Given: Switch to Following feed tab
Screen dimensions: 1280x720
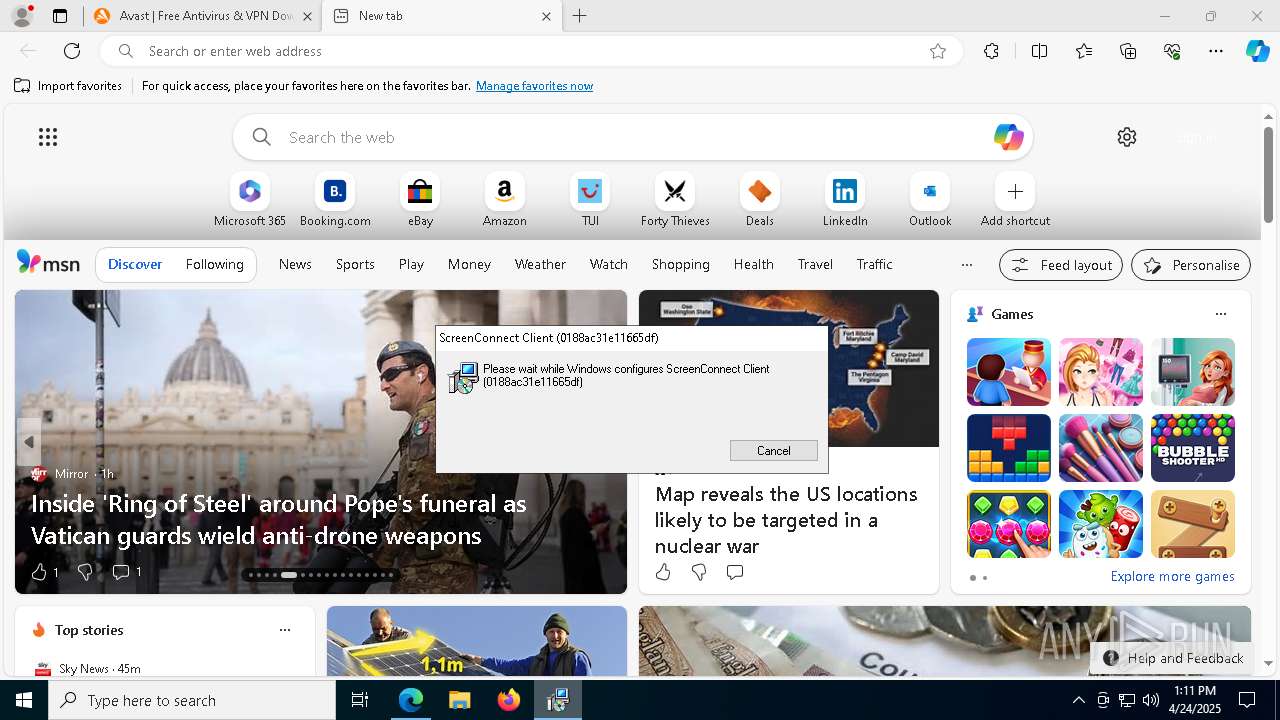Looking at the screenshot, I should pyautogui.click(x=214, y=264).
